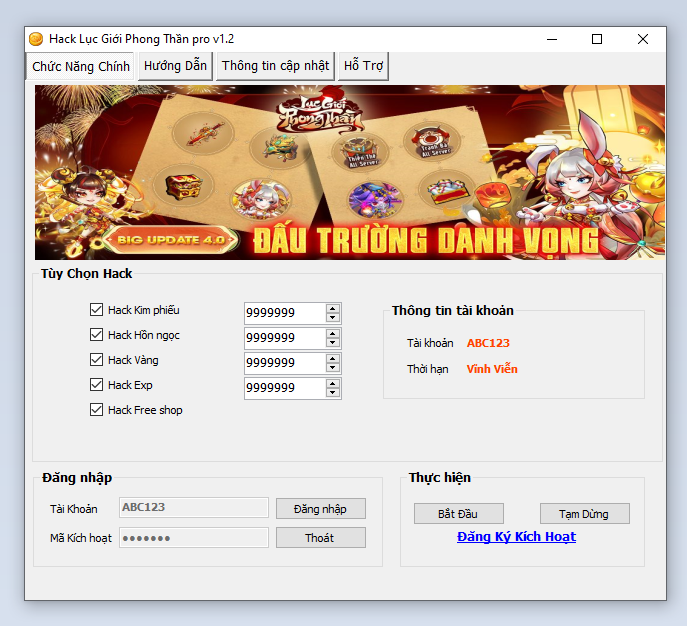The image size is (690, 626).
Task: Focus the Mã Kích hoạt input field
Action: coord(194,538)
